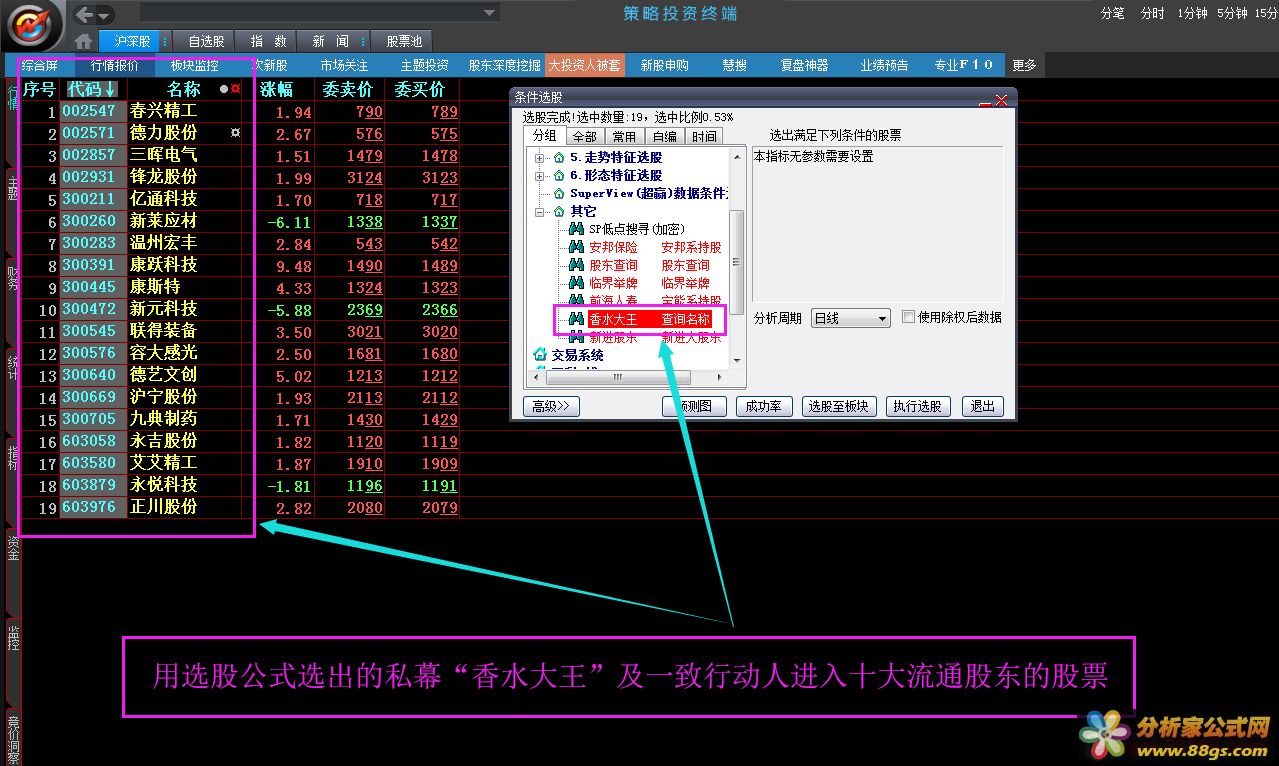This screenshot has width=1279, height=766.
Task: Open the 股东深度挖掘 sub-tab
Action: [504, 65]
